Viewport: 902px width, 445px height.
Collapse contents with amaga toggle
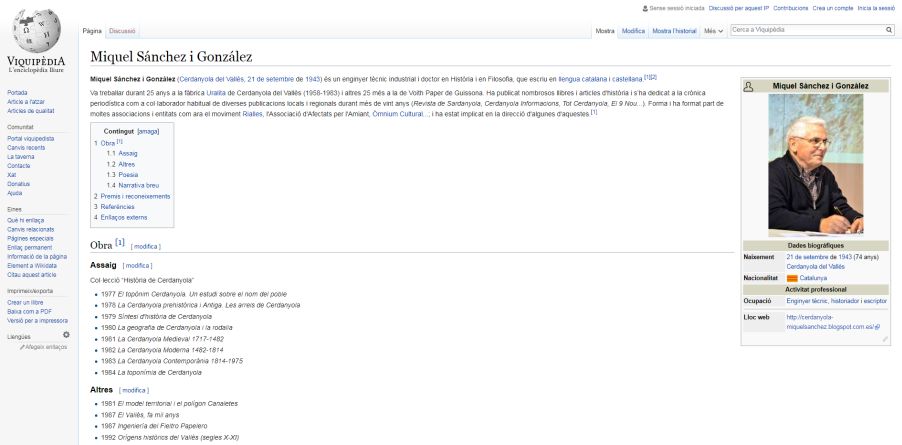(148, 132)
